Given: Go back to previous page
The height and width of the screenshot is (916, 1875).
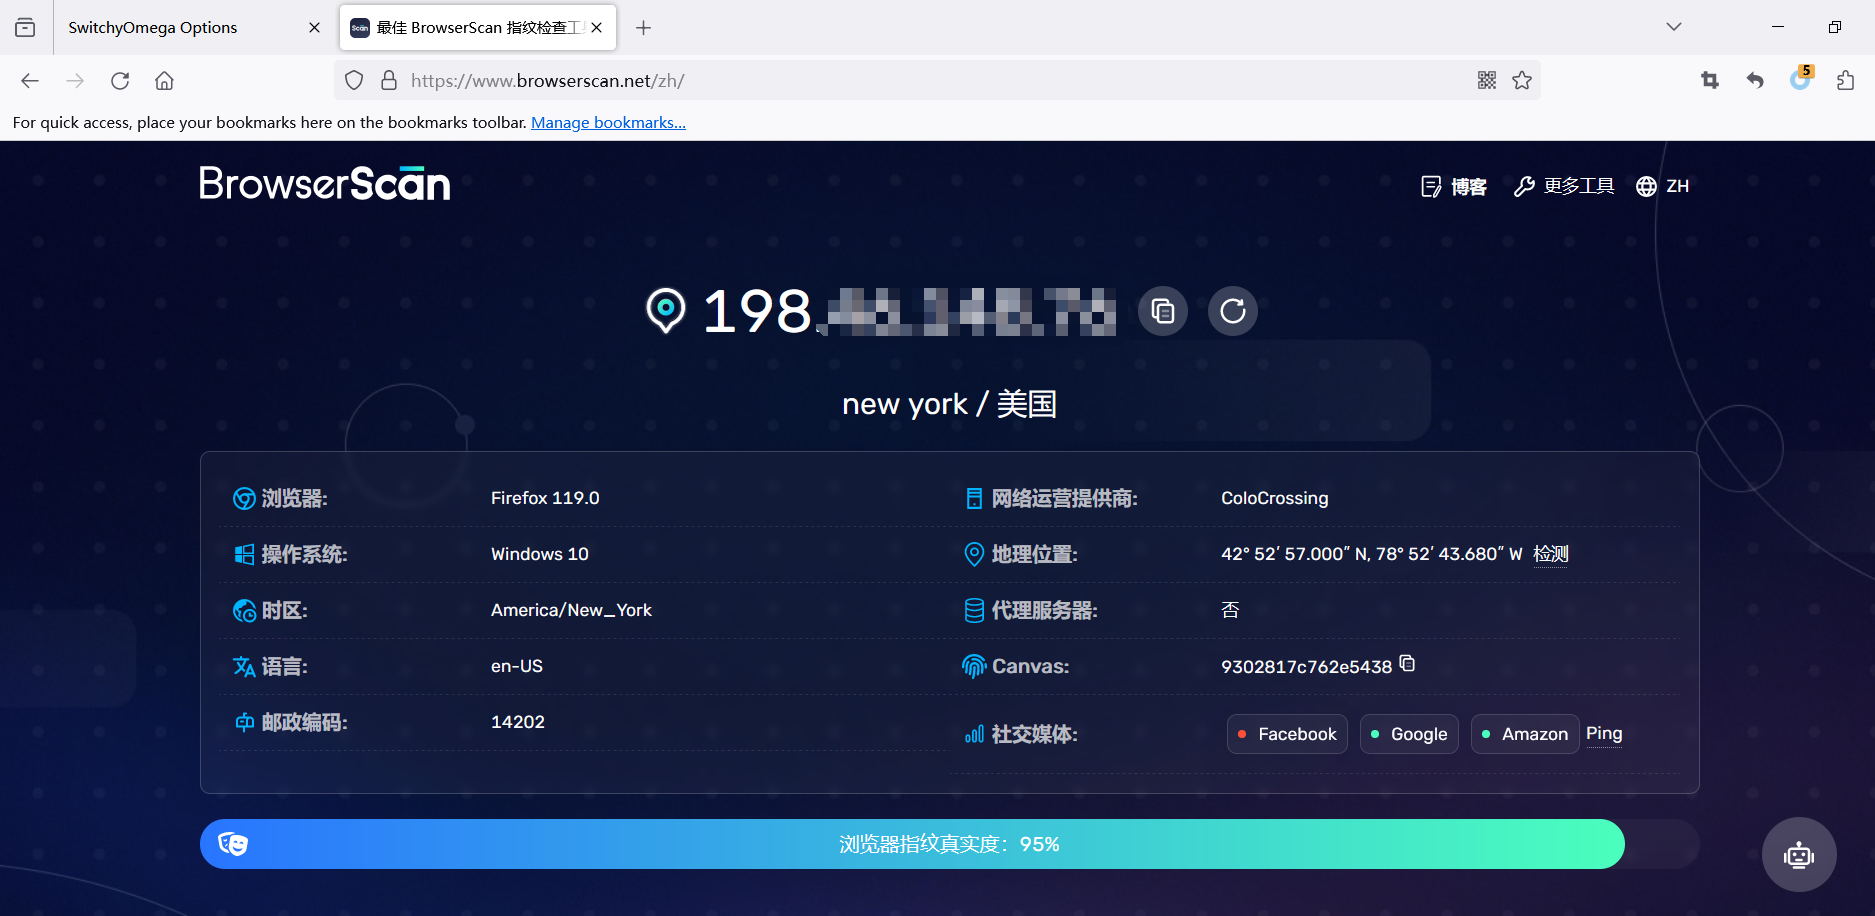Looking at the screenshot, I should click(x=30, y=81).
